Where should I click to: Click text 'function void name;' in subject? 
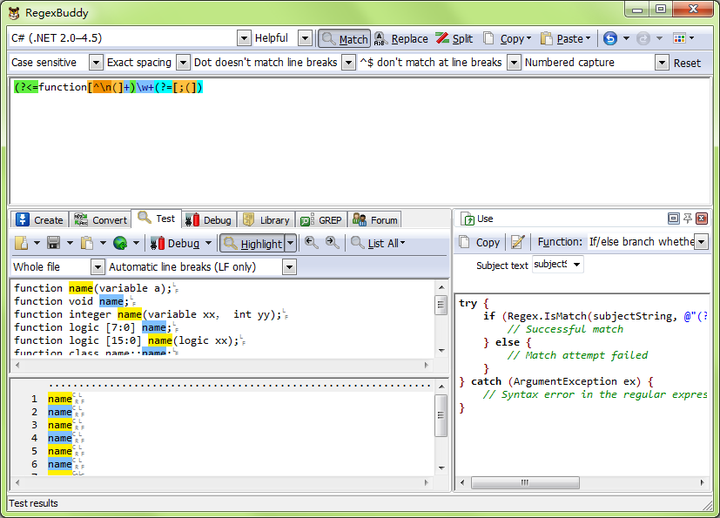72,301
